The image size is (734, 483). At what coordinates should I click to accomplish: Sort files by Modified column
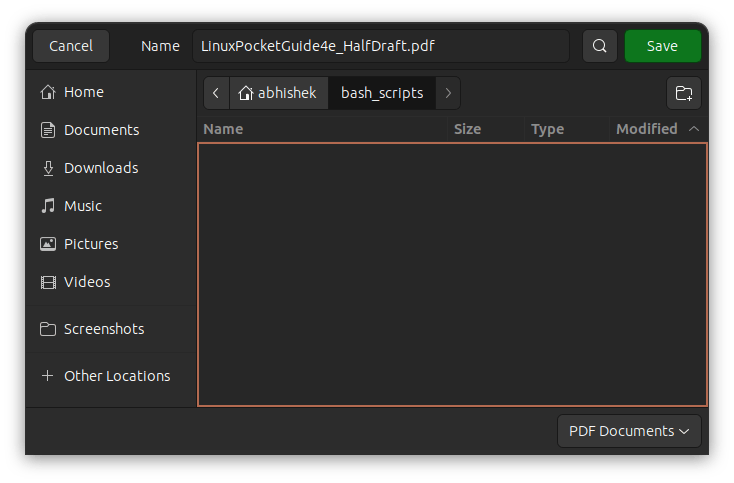(646, 129)
